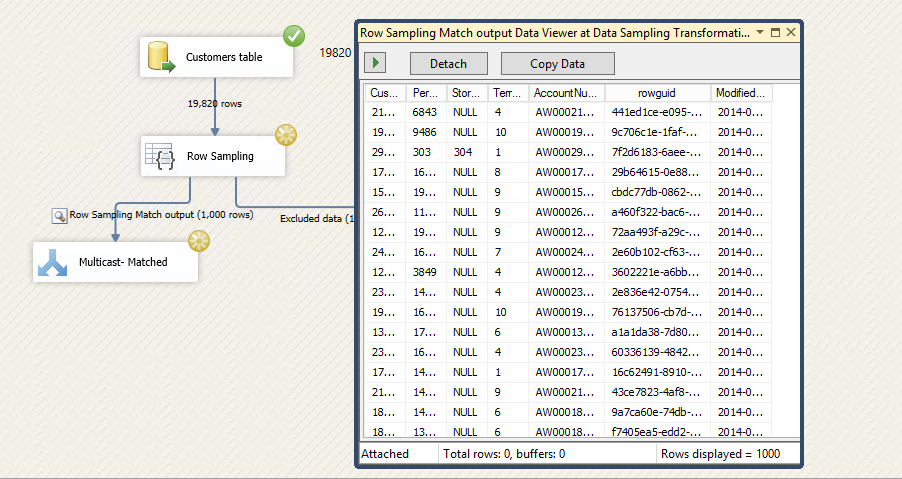The image size is (902, 479).
Task: Click 'Rows displayed = 1000' status text
Action: [720, 454]
